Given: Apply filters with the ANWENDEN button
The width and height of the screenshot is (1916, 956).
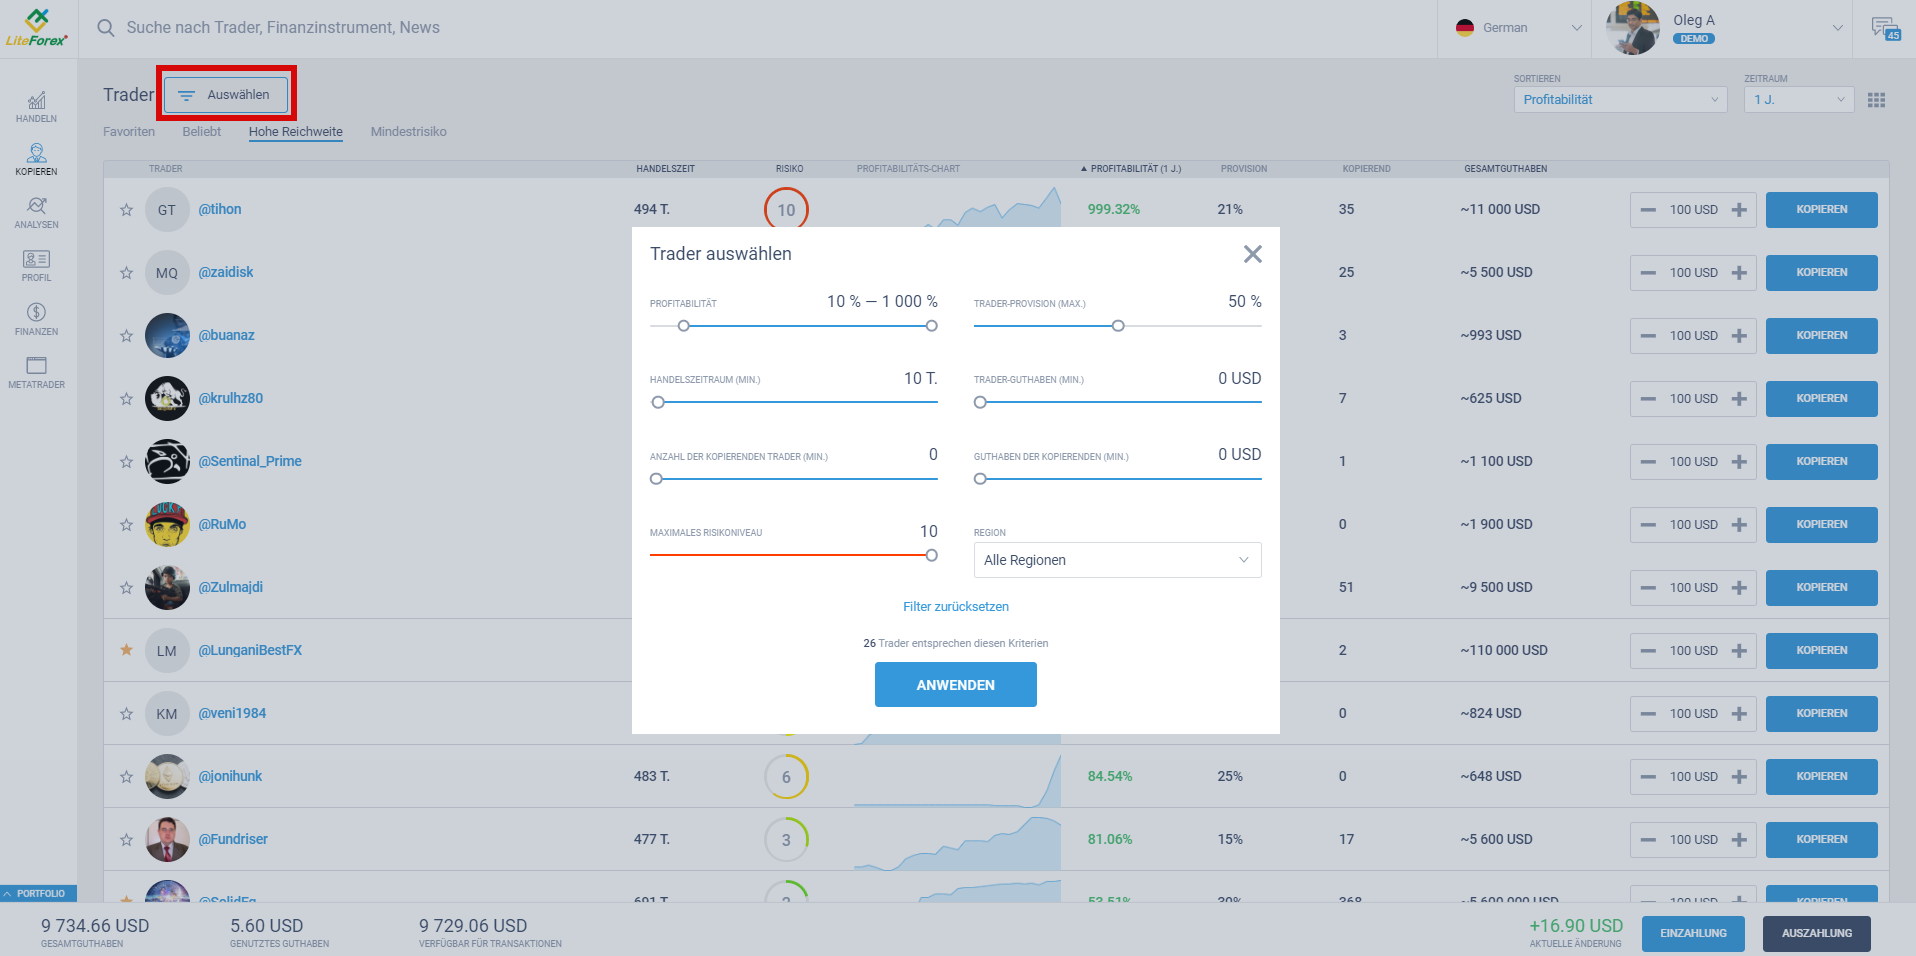Looking at the screenshot, I should pos(955,684).
